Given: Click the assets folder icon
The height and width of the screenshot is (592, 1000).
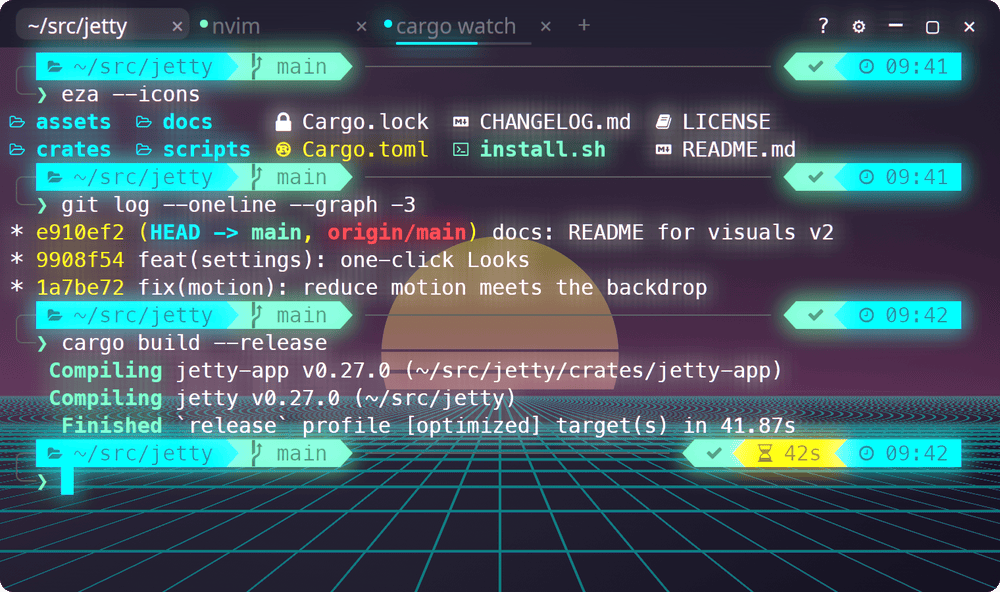Looking at the screenshot, I should pos(17,122).
